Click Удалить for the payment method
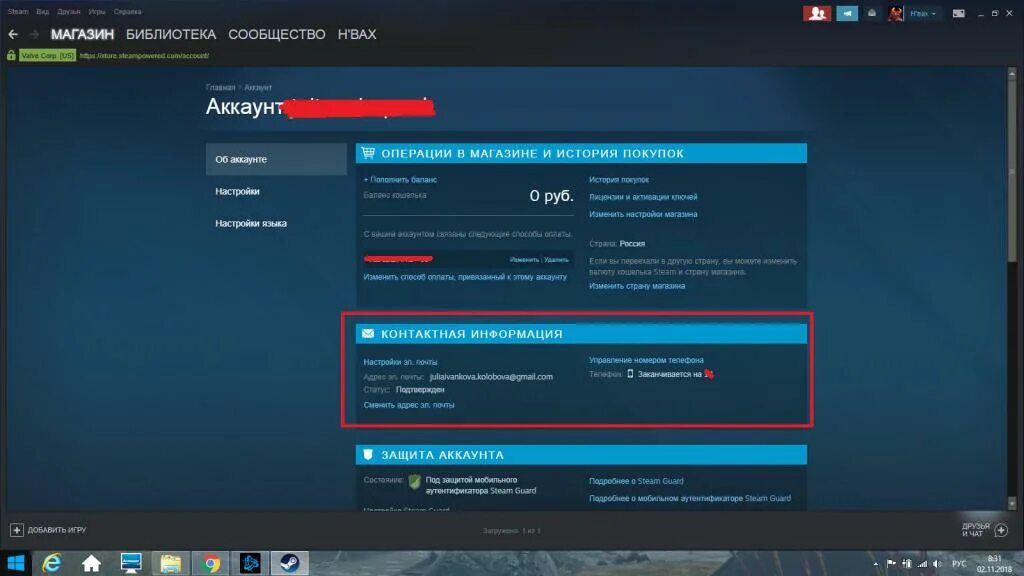The image size is (1024, 576). tap(556, 260)
